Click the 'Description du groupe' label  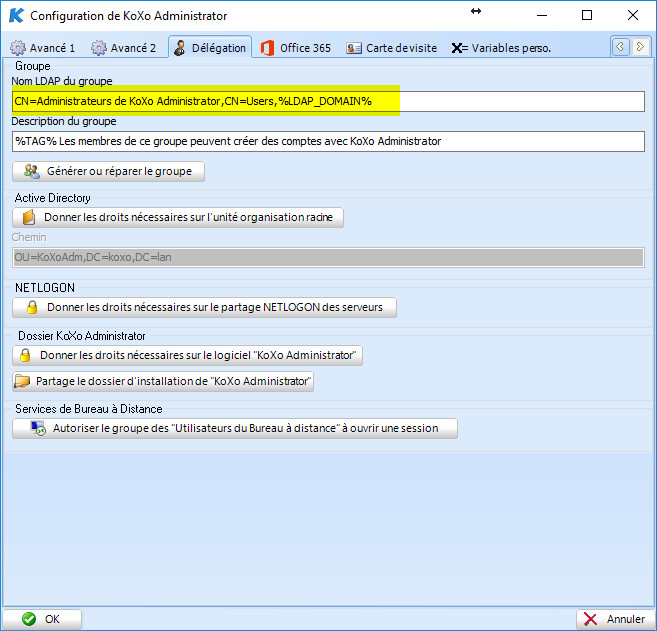point(64,121)
